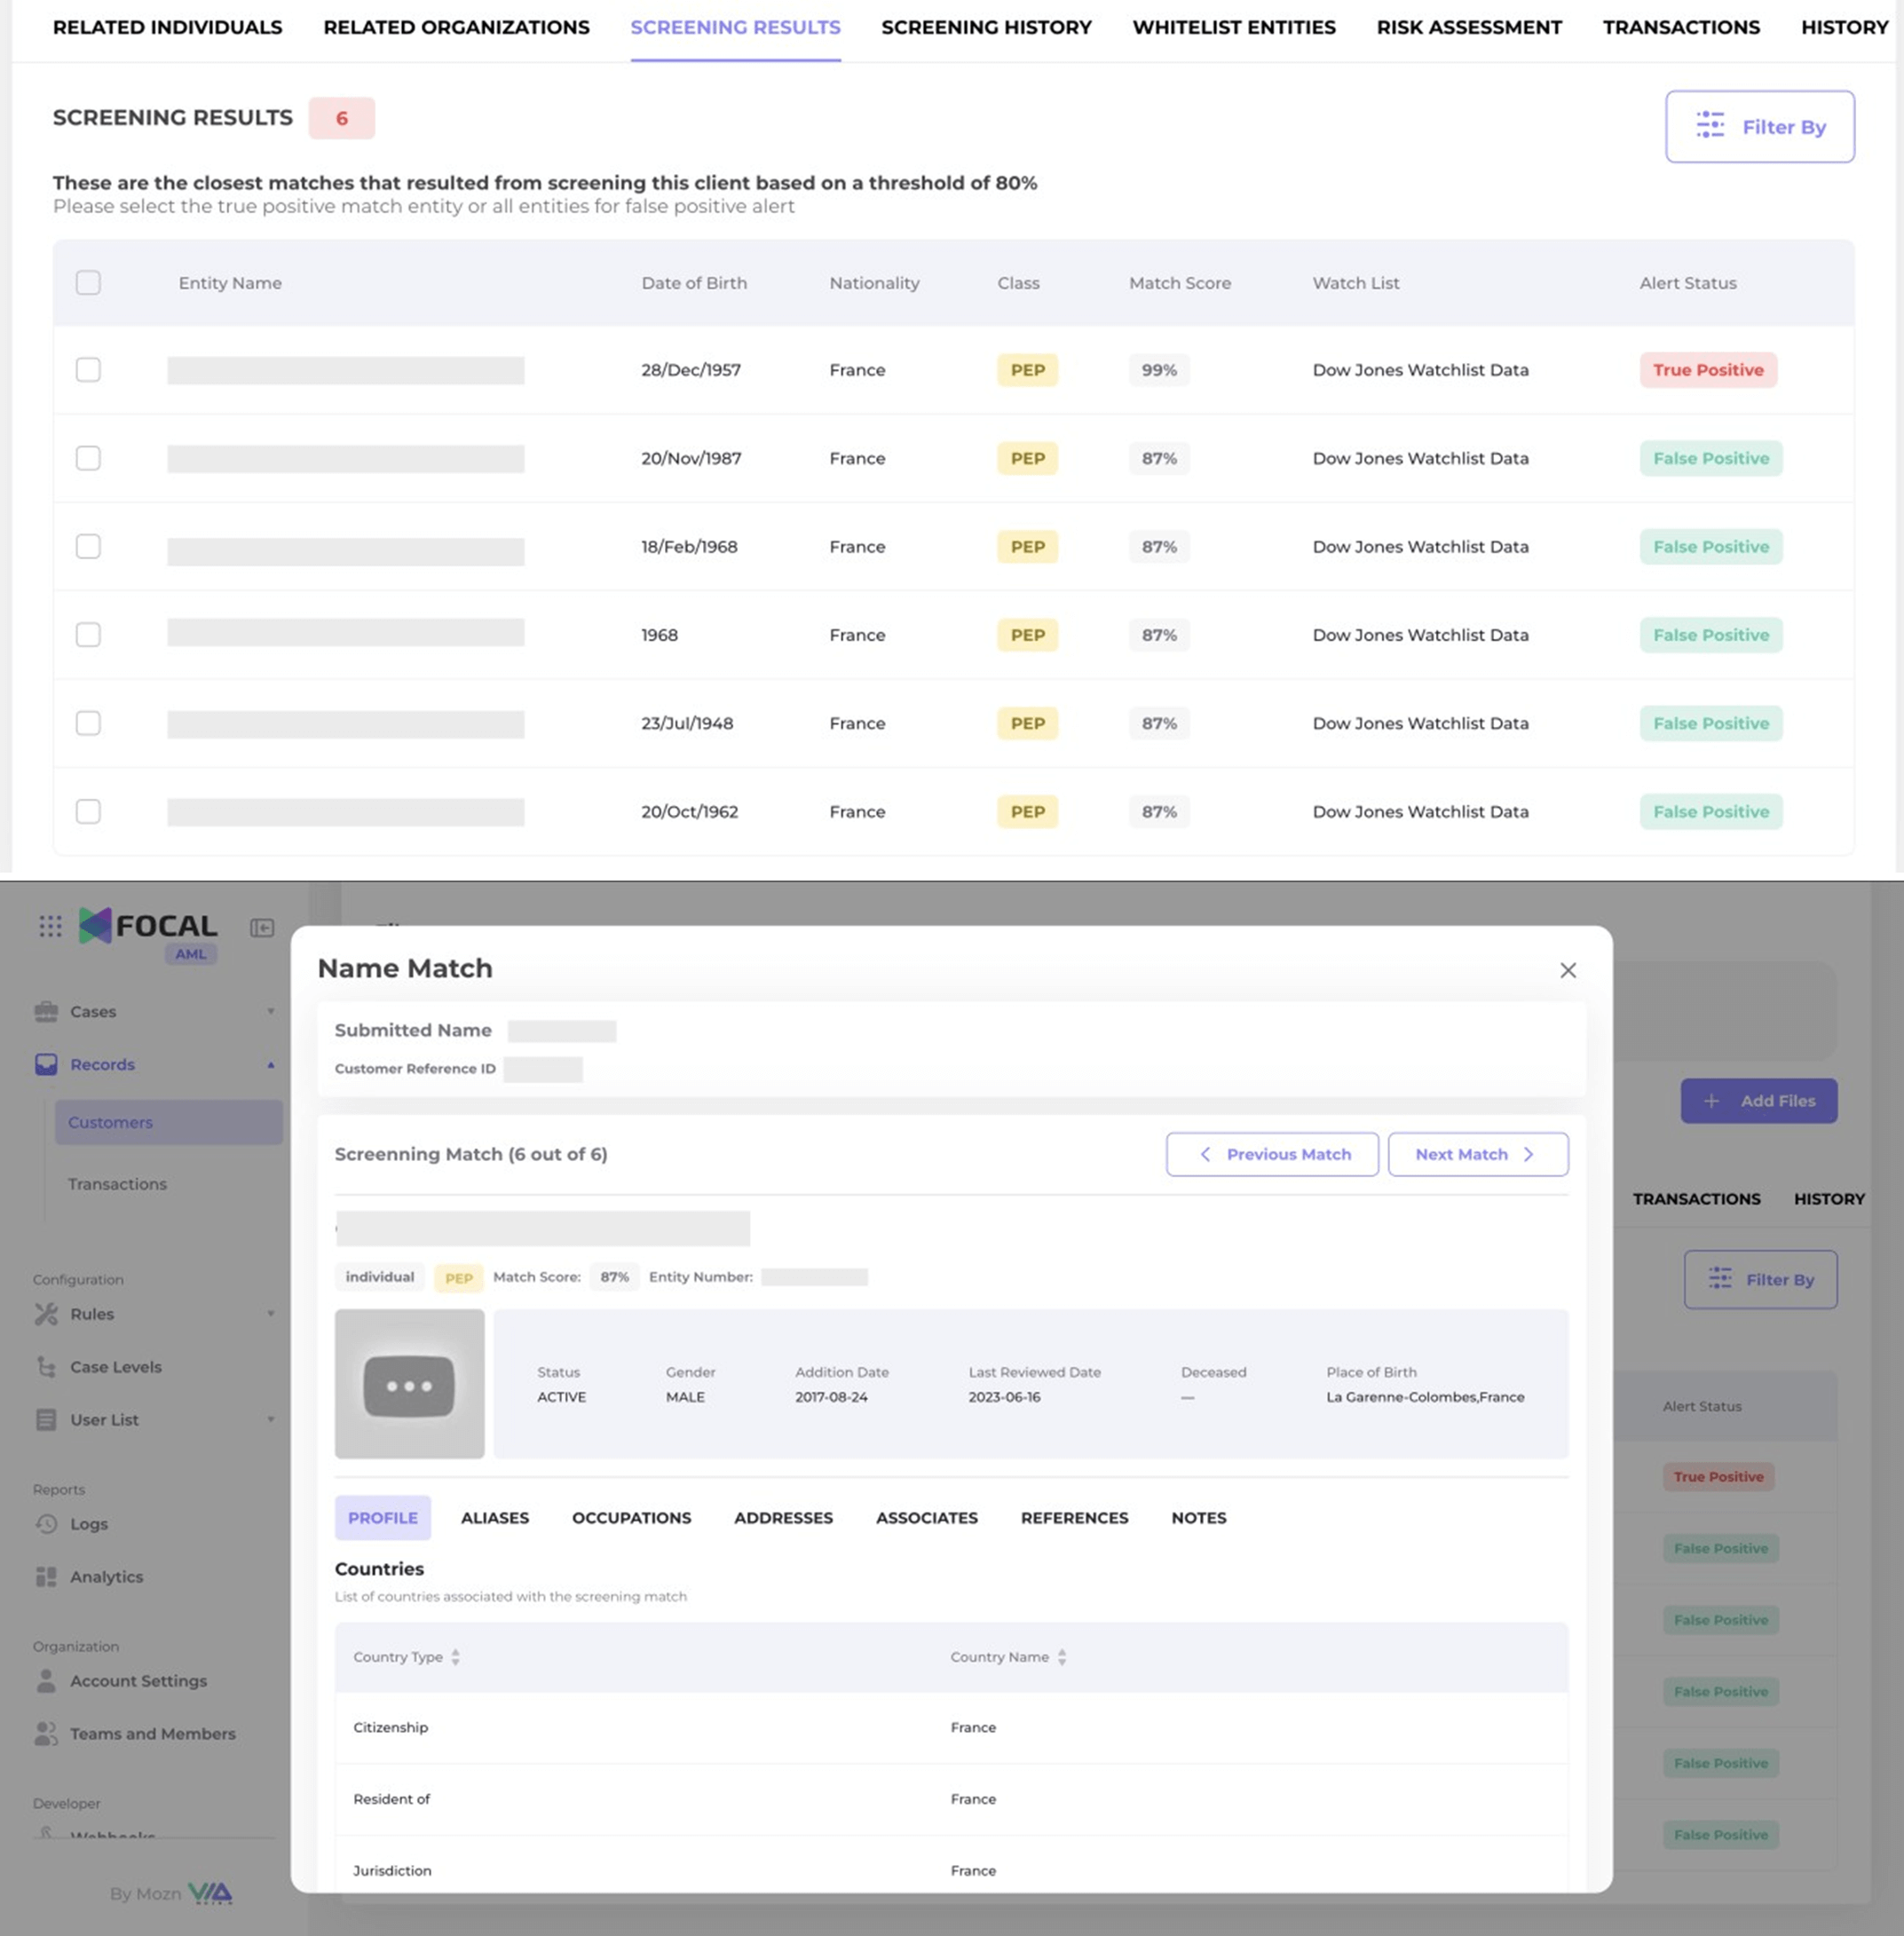The height and width of the screenshot is (1936, 1904).
Task: Collapse the Records menu arrow
Action: pos(271,1065)
